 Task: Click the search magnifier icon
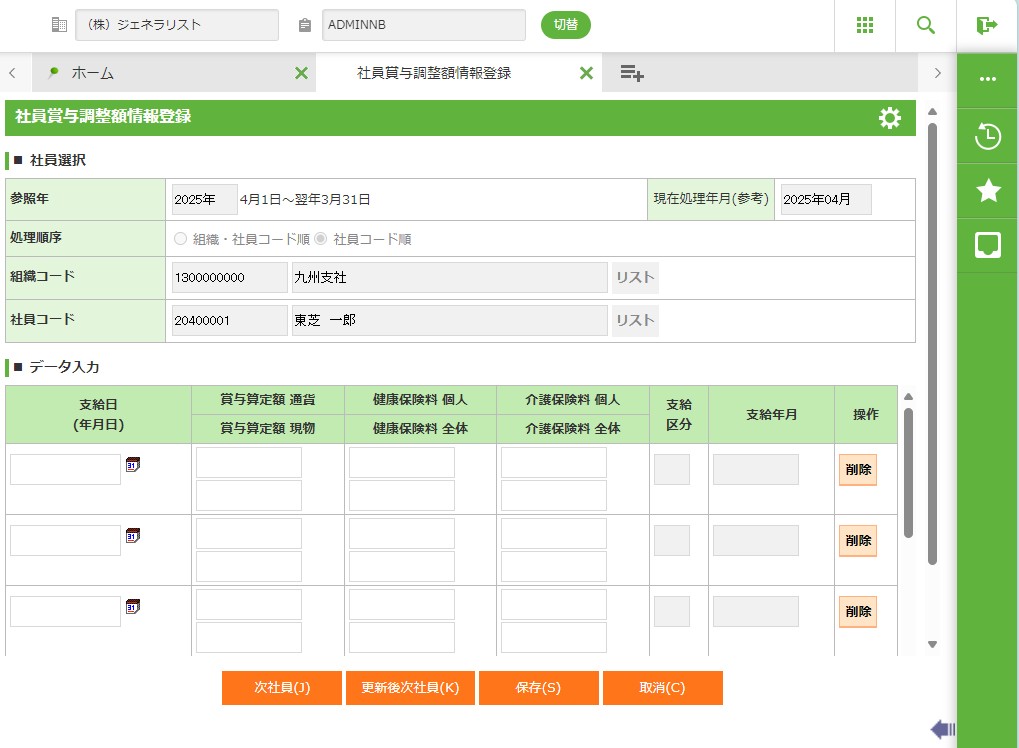(x=926, y=25)
